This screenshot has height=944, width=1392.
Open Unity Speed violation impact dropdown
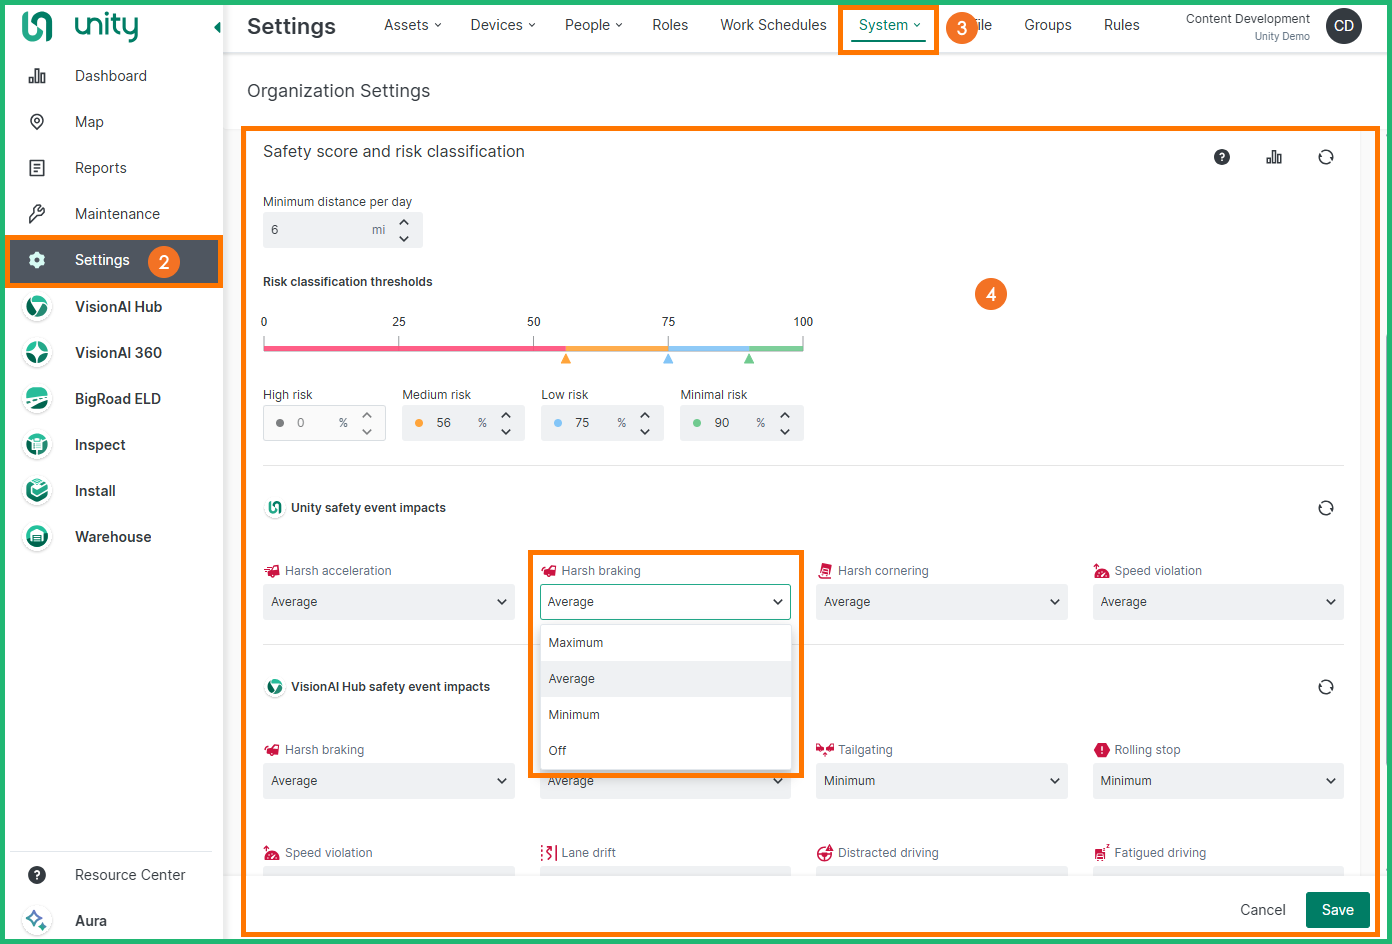coord(1217,602)
